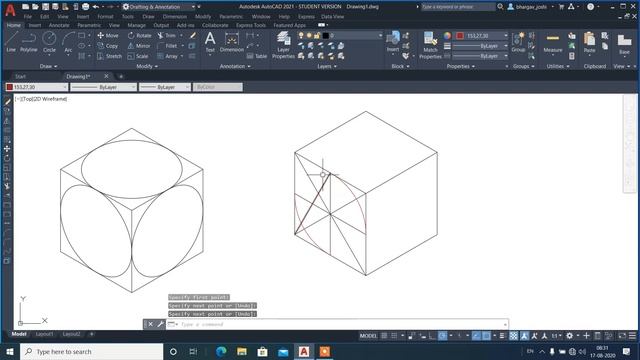Click the Base view button
The width and height of the screenshot is (640, 360).
click(624, 44)
